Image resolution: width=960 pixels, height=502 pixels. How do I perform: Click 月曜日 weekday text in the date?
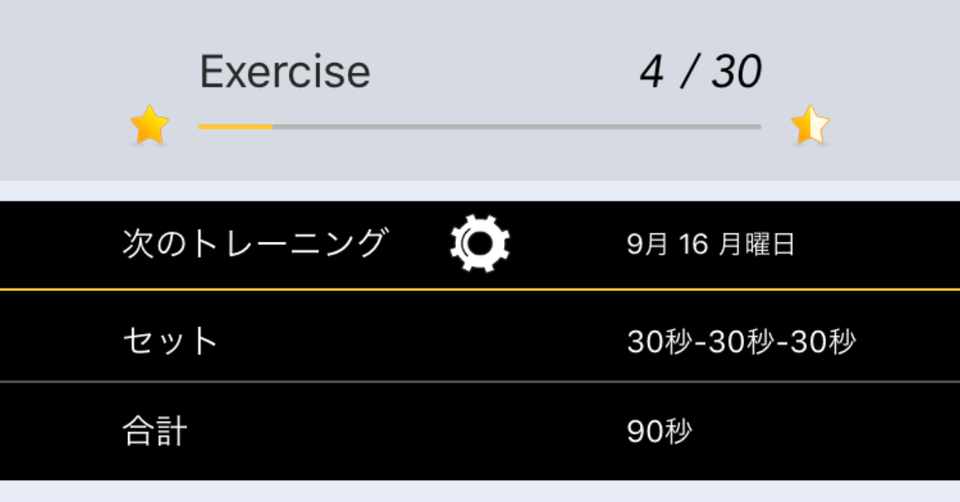(x=757, y=245)
